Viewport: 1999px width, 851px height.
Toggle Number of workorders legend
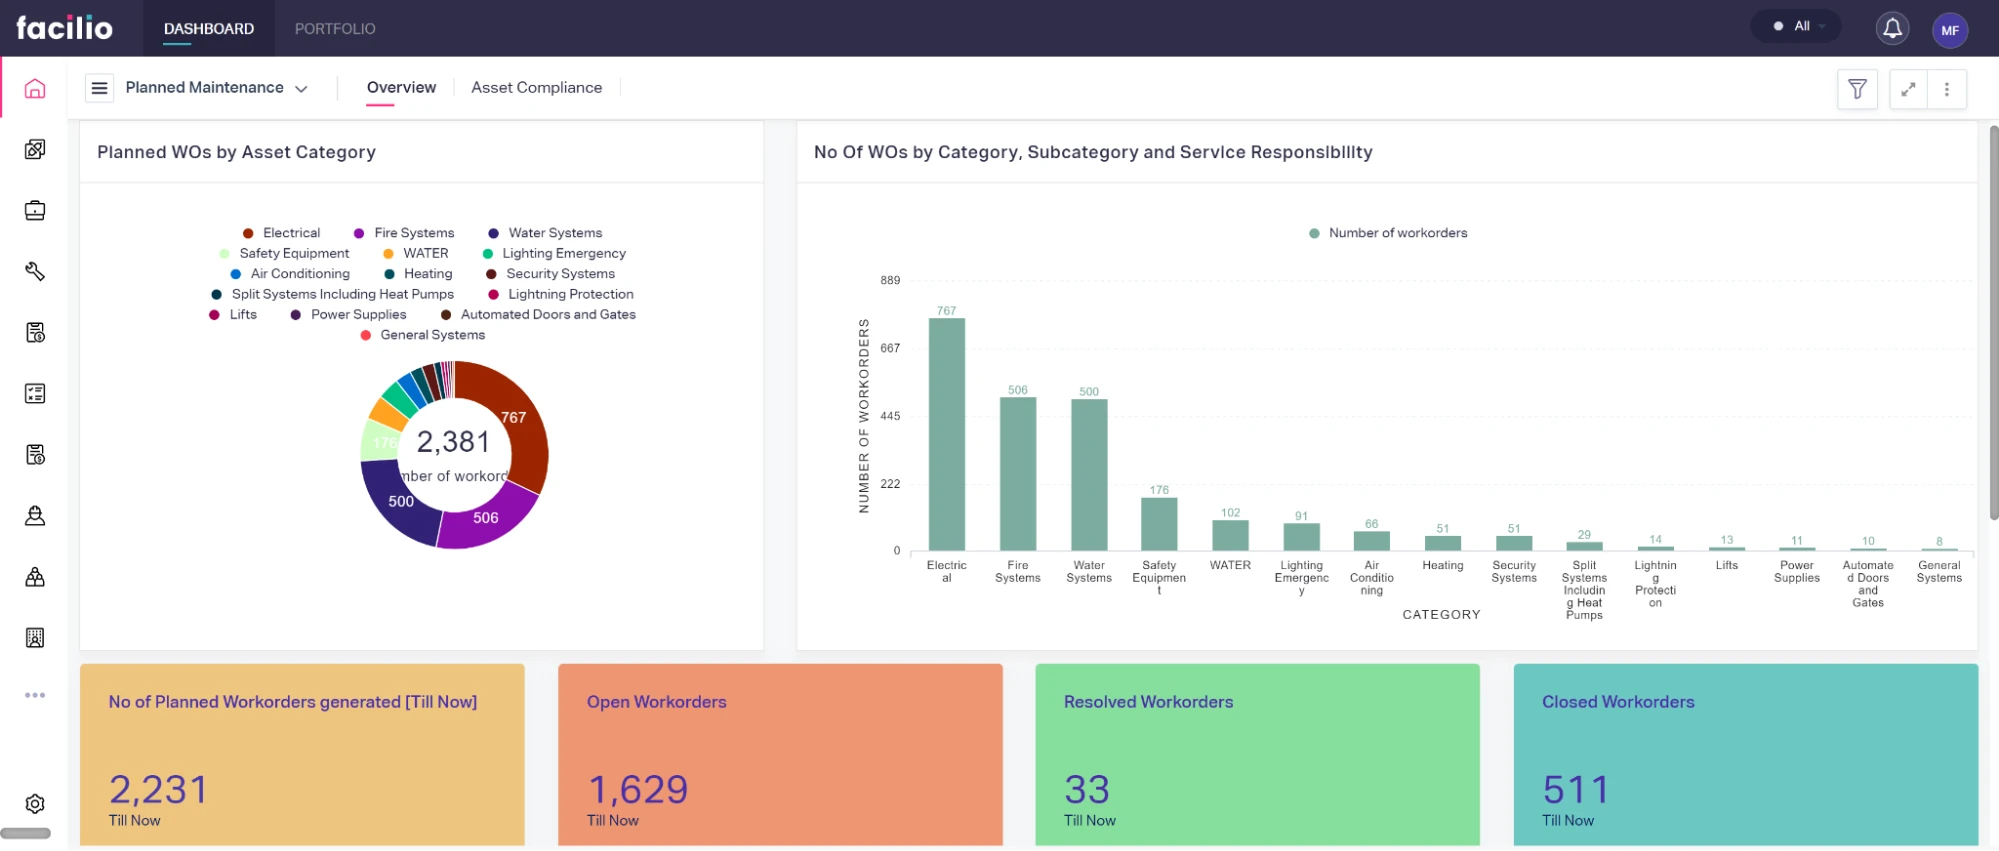click(x=1397, y=233)
